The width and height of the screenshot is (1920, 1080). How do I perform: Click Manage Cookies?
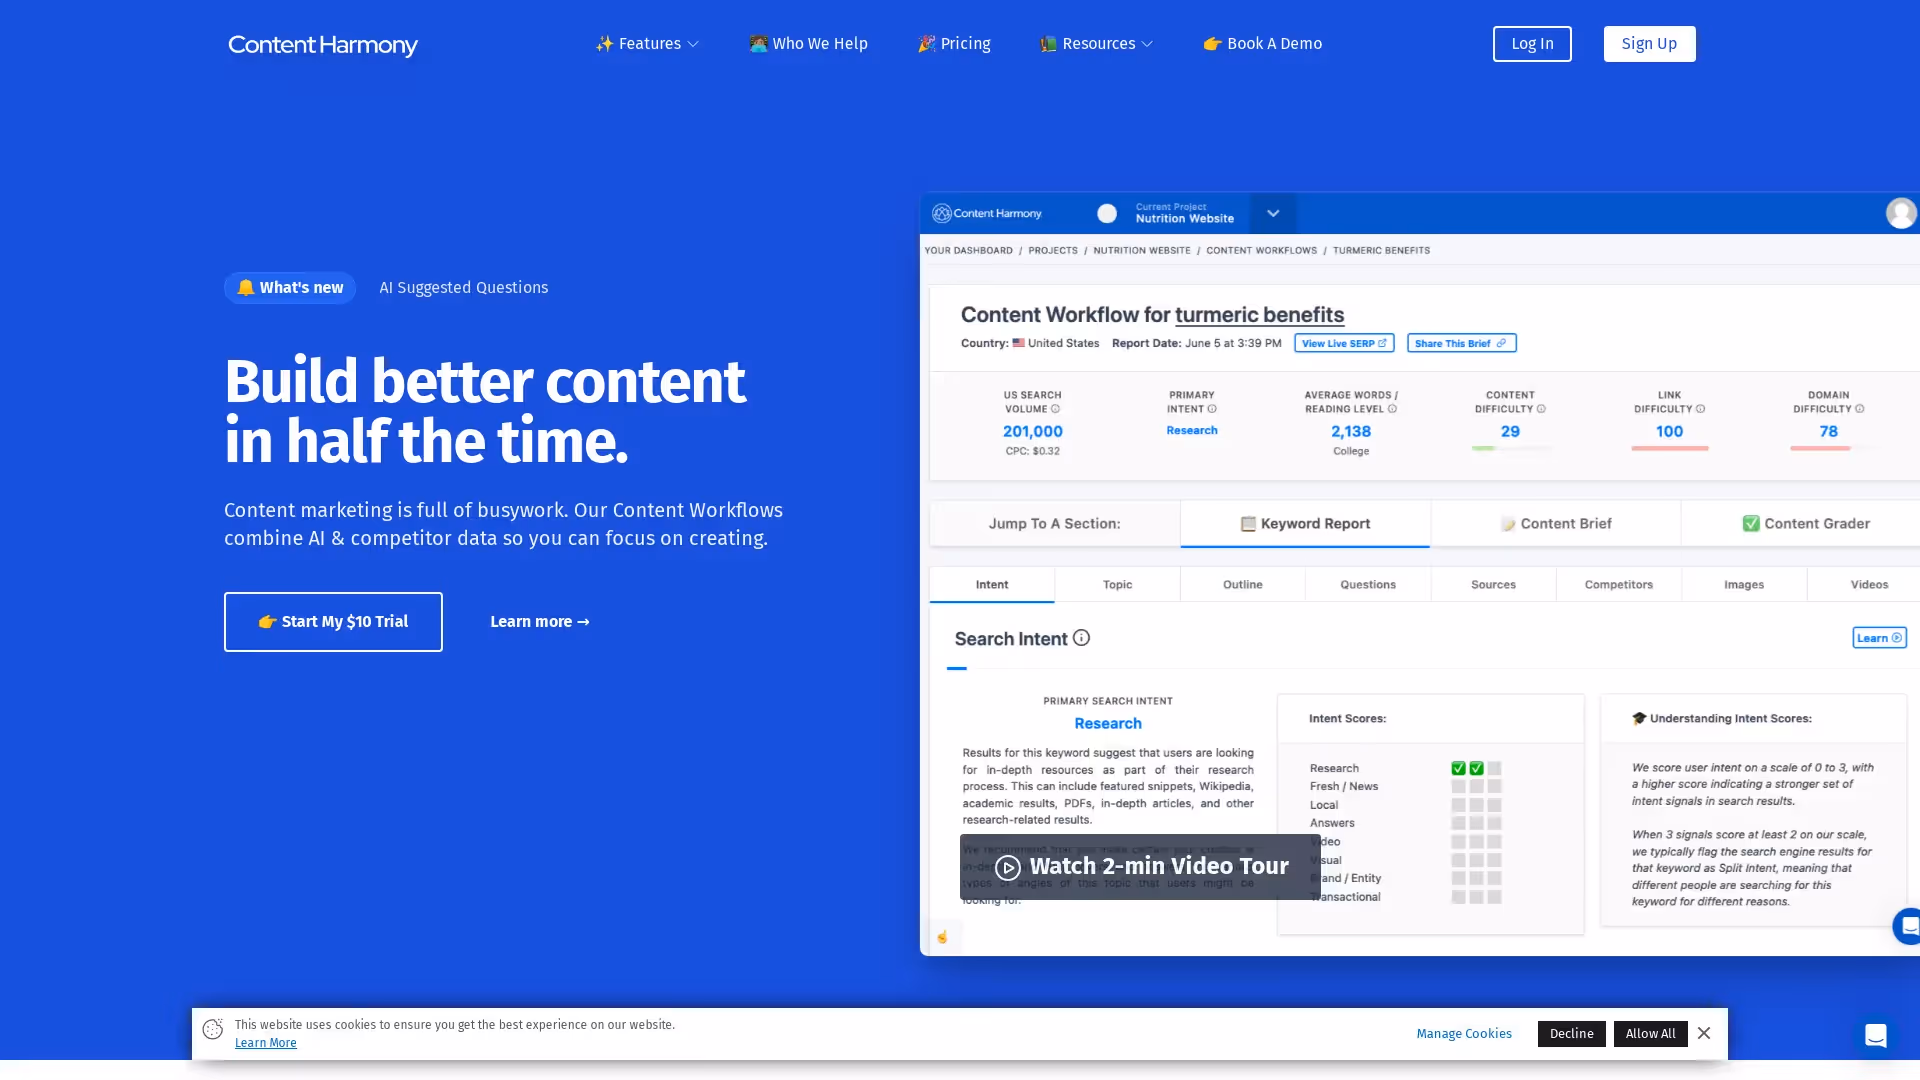click(x=1464, y=1034)
